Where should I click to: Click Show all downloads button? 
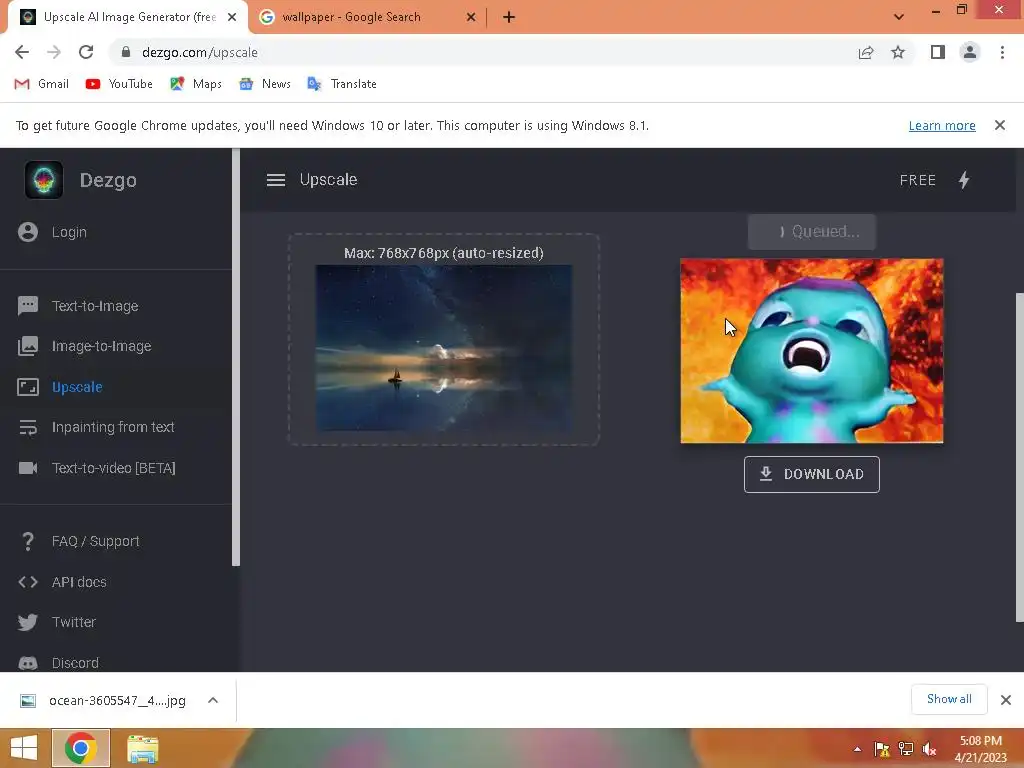pos(949,699)
